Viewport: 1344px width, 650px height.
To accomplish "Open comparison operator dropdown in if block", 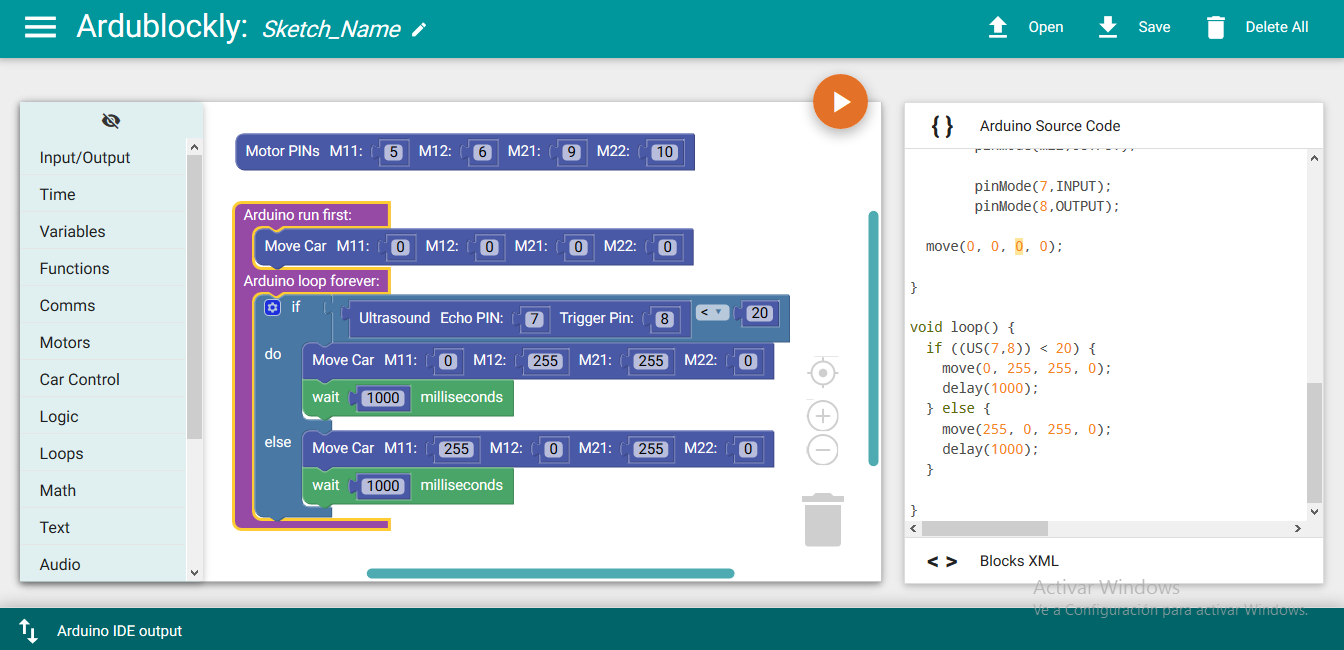I will coord(712,312).
